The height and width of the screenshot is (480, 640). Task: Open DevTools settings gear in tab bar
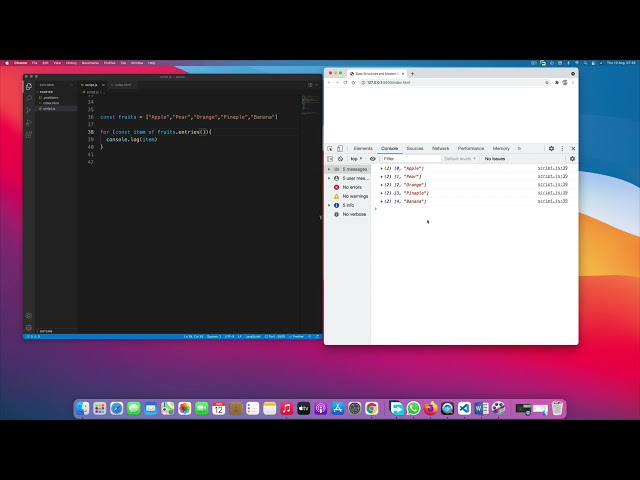pyautogui.click(x=551, y=149)
